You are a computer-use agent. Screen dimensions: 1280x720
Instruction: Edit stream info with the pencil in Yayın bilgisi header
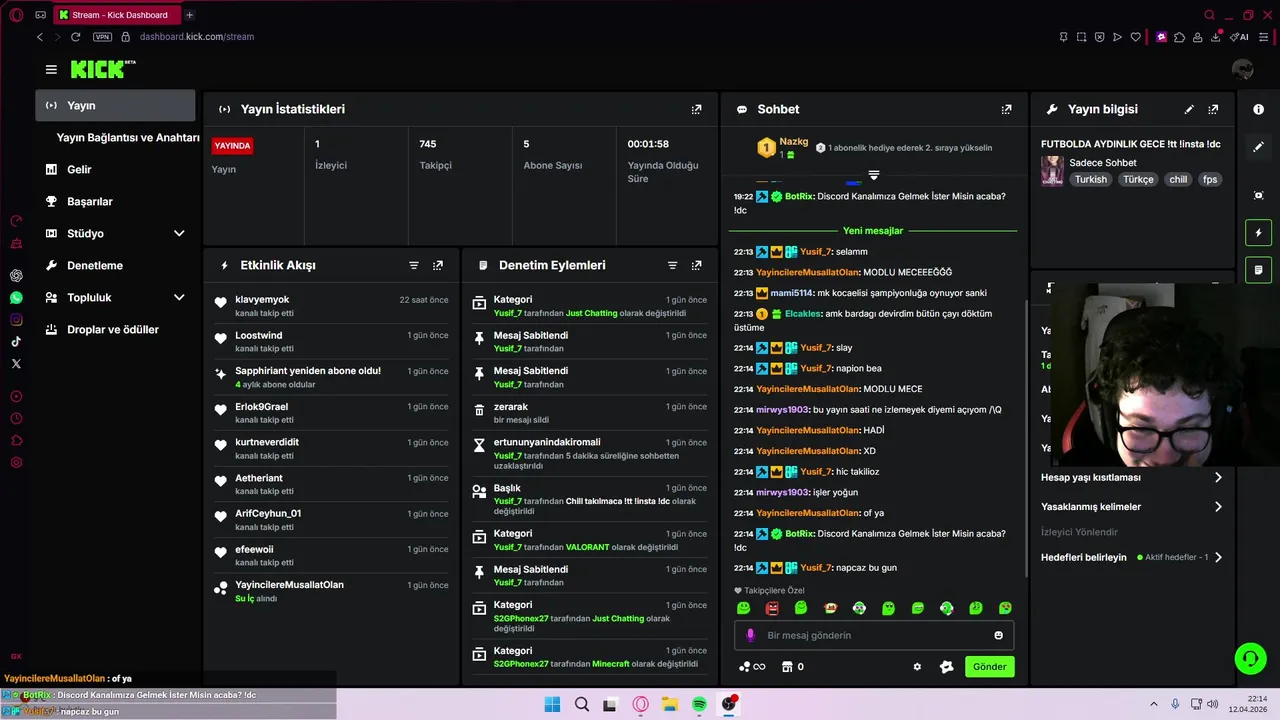1189,109
